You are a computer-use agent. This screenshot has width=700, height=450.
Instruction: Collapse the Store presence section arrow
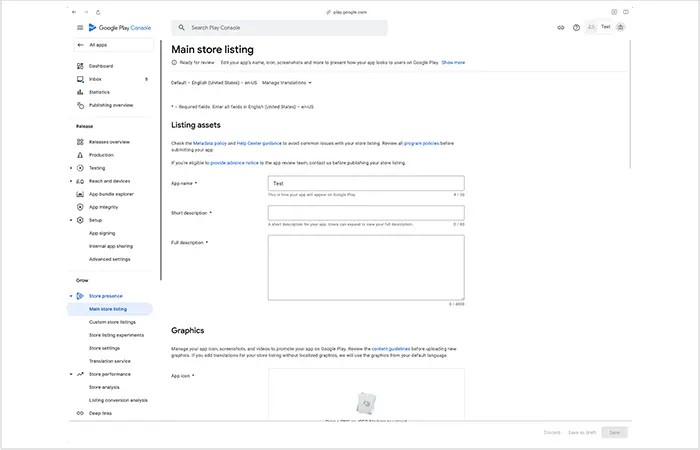(x=71, y=296)
